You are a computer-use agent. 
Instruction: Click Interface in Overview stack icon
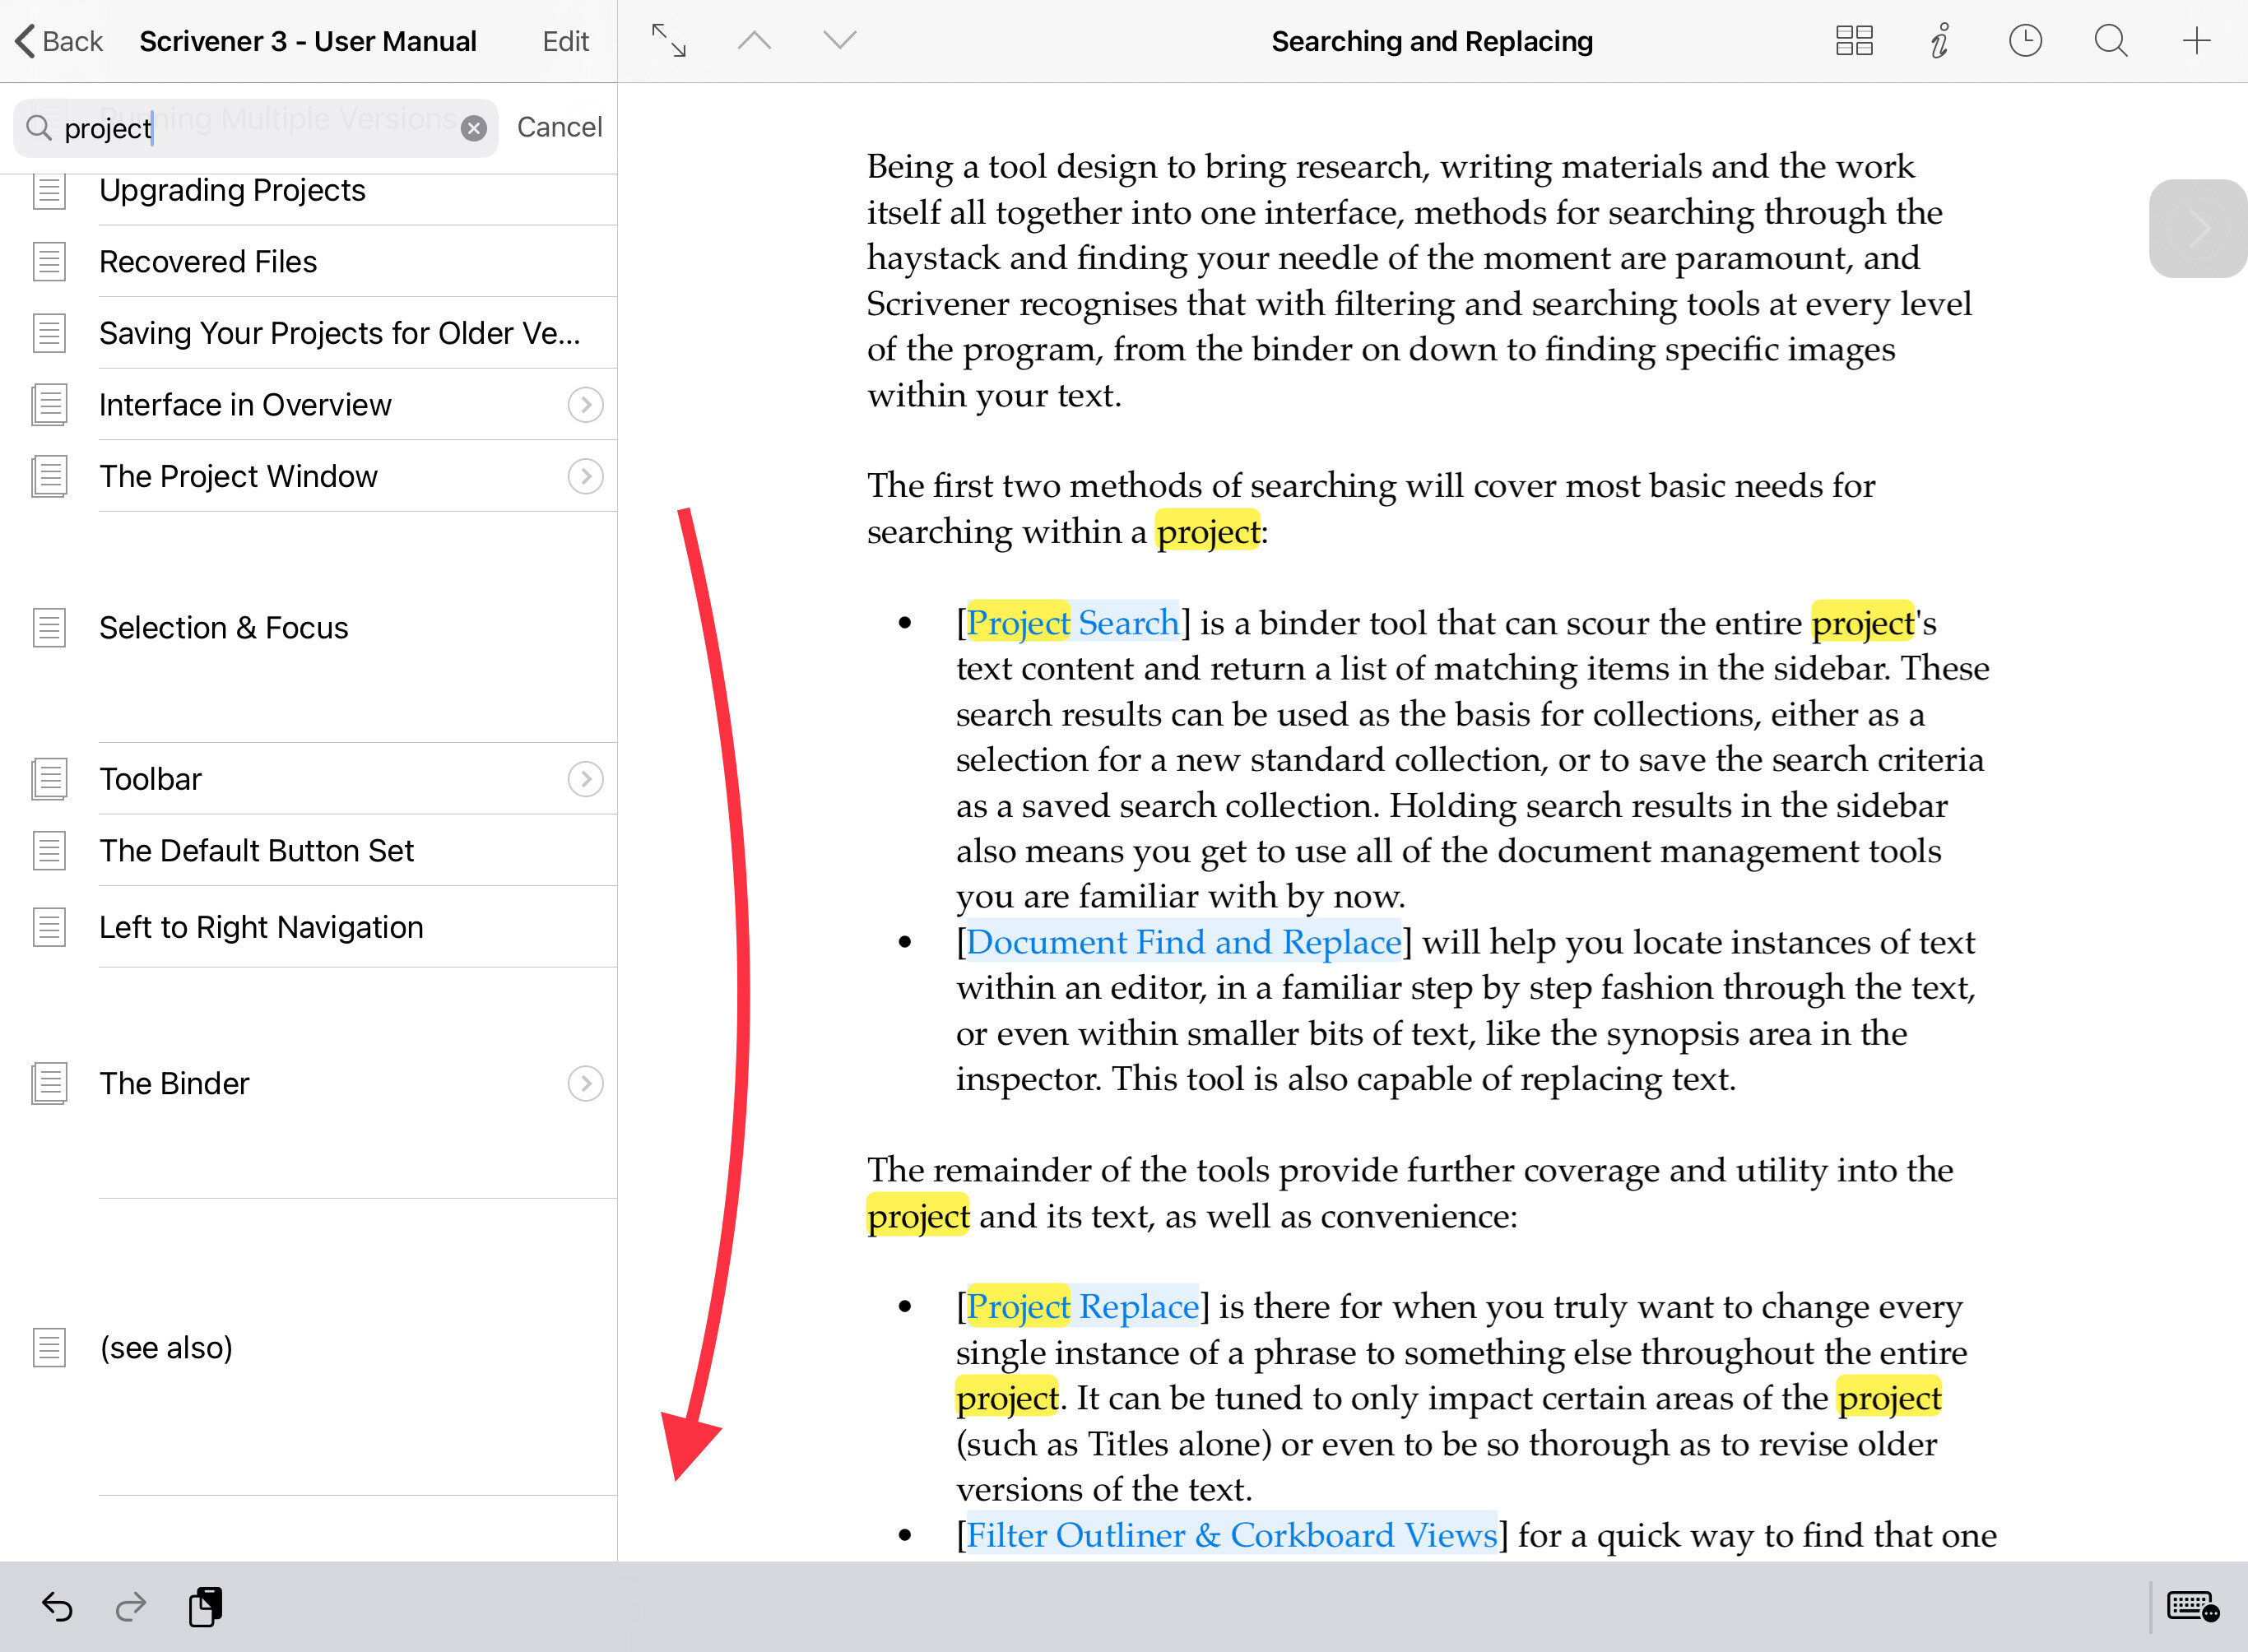49,404
